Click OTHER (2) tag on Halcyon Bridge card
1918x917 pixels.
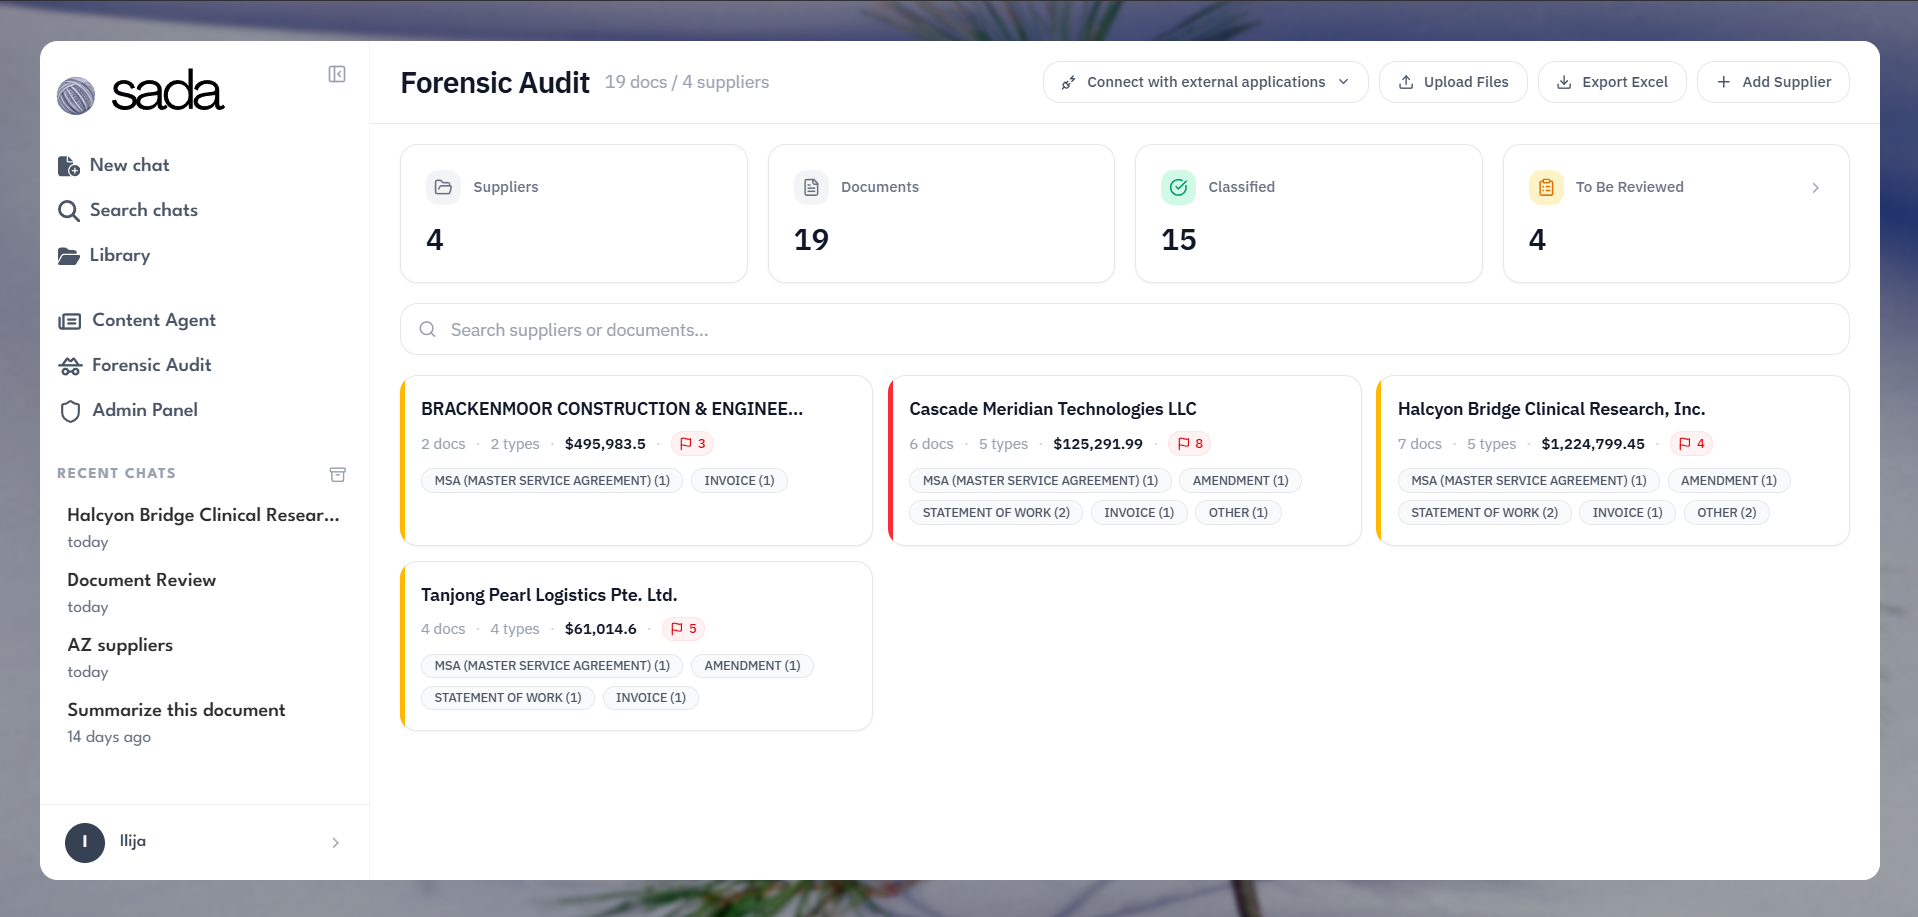coord(1726,513)
